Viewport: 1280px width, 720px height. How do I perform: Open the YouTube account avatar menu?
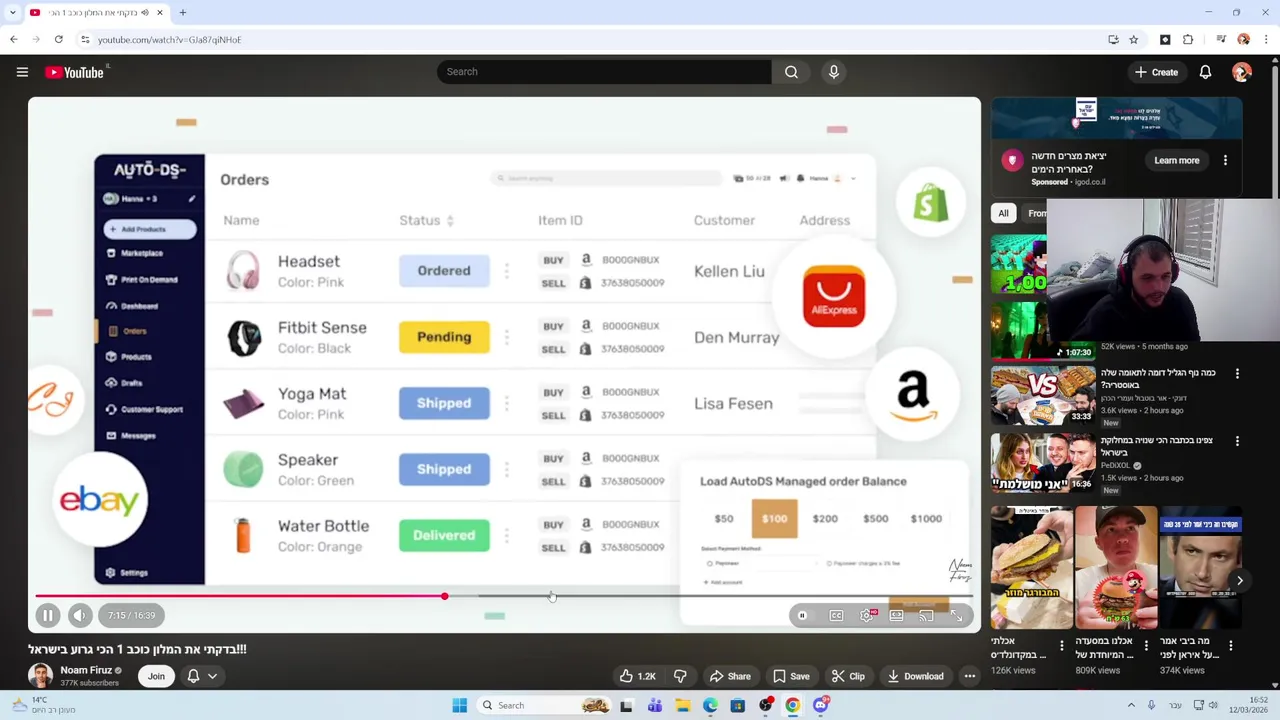click(x=1242, y=72)
